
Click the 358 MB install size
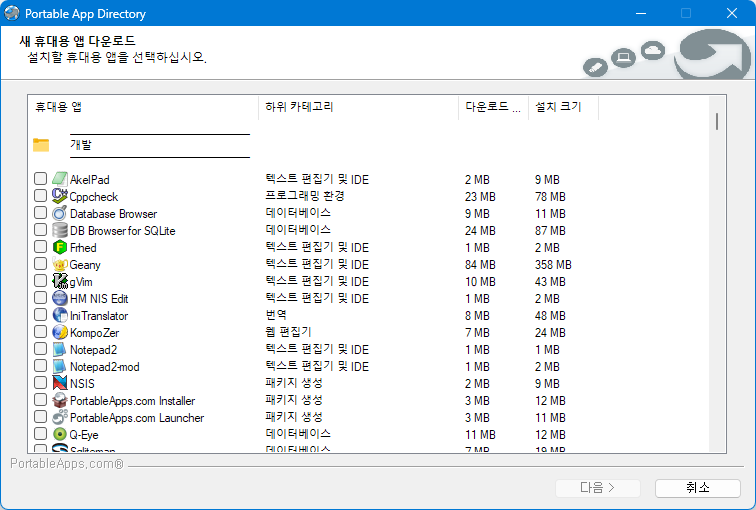pyautogui.click(x=553, y=265)
